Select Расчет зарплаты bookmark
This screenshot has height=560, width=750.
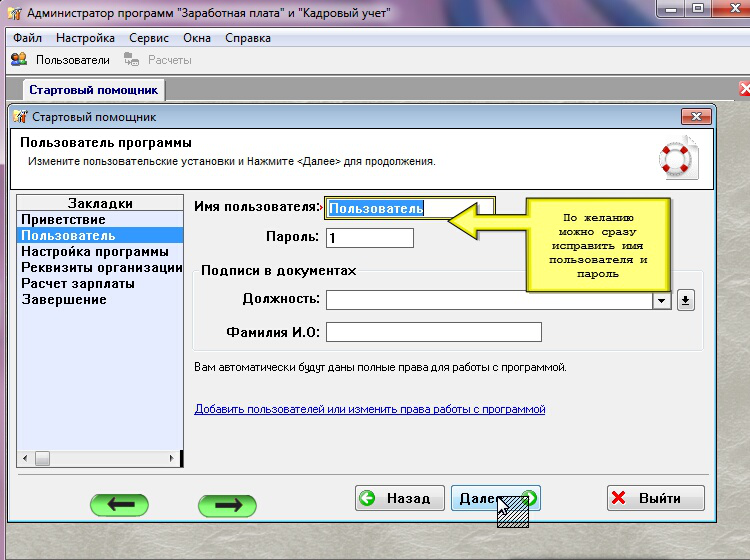point(100,284)
